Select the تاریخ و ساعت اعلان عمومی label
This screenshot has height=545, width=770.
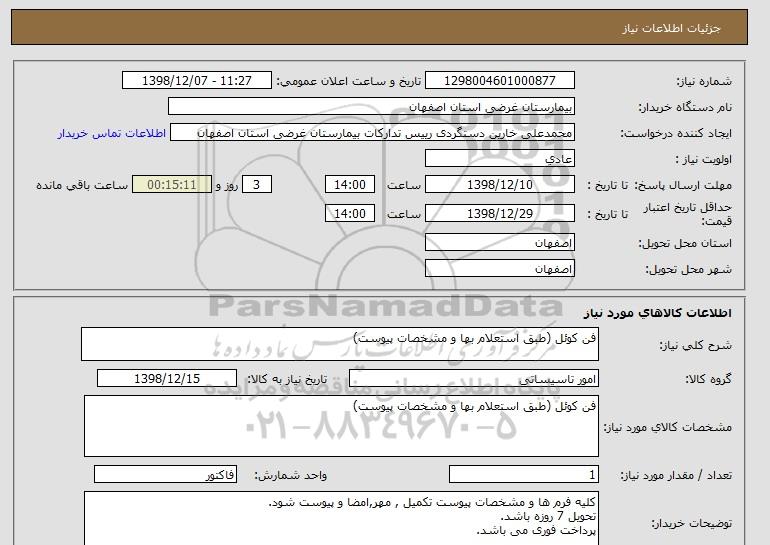[349, 81]
